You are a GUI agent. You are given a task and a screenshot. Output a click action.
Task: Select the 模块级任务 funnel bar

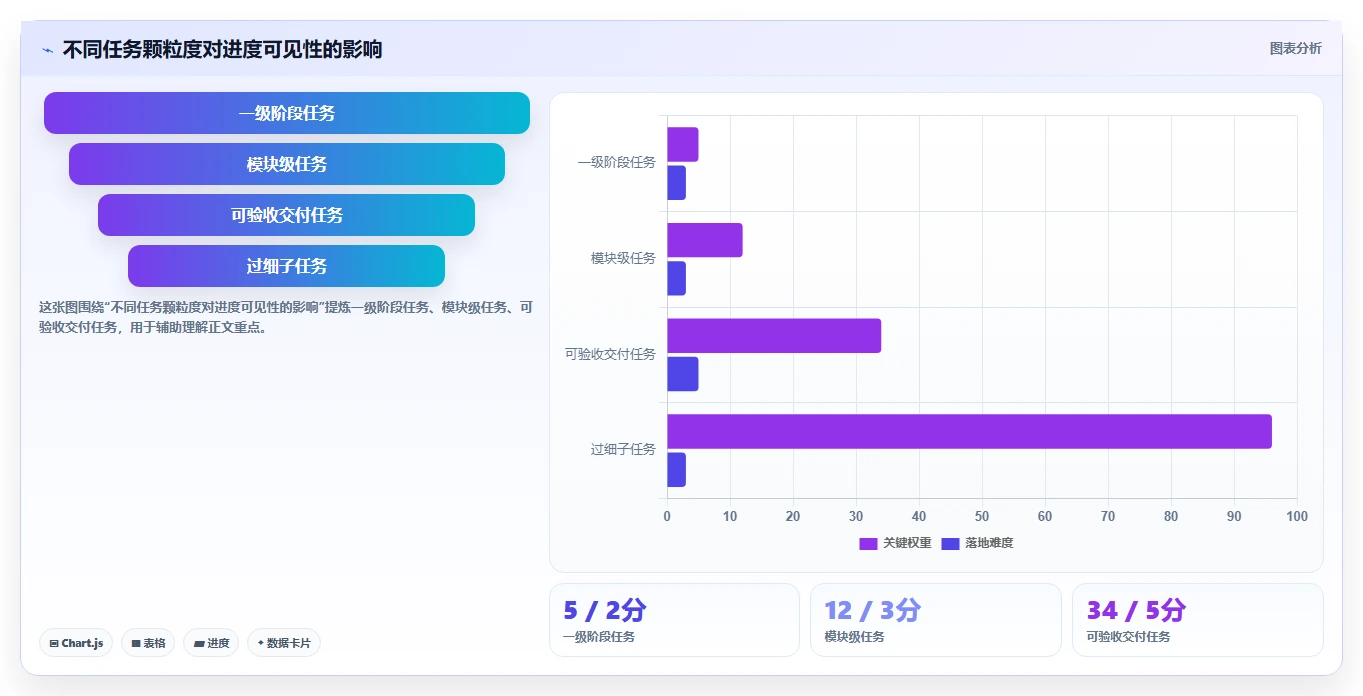(x=287, y=164)
